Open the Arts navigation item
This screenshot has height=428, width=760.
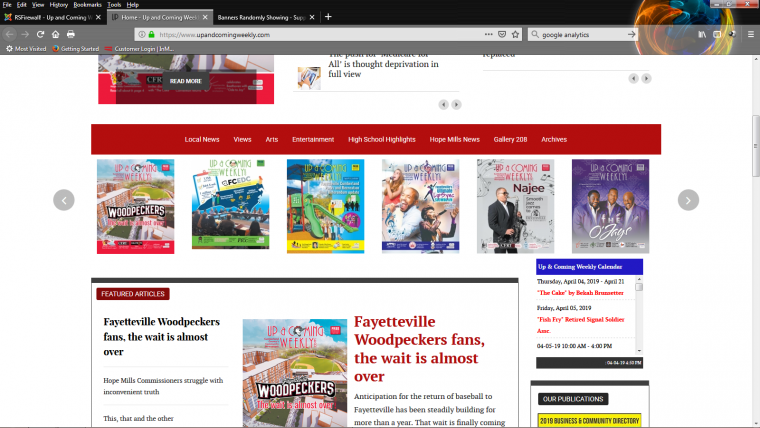point(272,140)
